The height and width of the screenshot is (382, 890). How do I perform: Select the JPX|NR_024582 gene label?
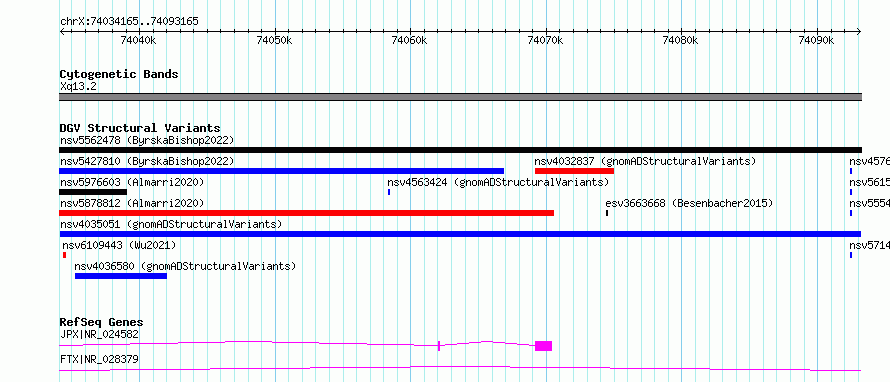pyautogui.click(x=99, y=334)
